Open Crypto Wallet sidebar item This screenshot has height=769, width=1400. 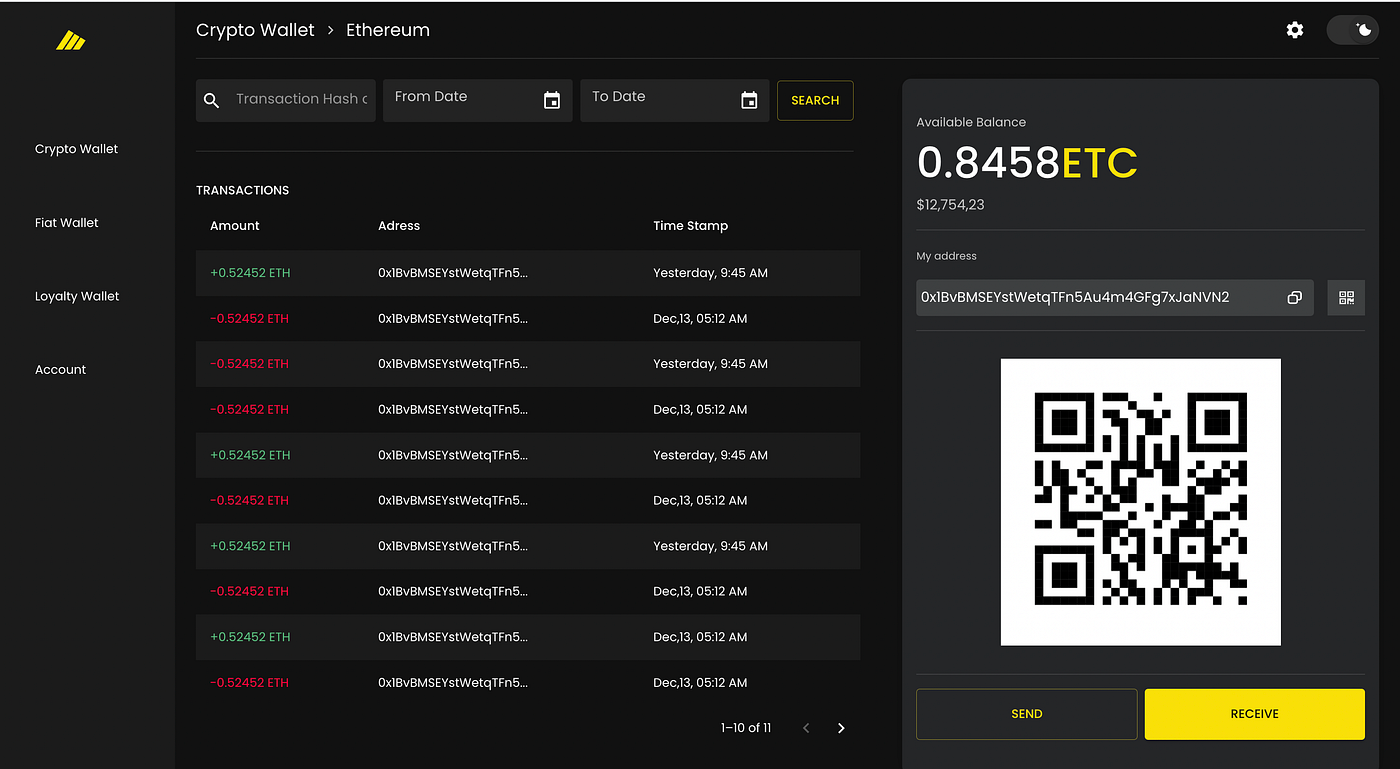click(x=76, y=149)
